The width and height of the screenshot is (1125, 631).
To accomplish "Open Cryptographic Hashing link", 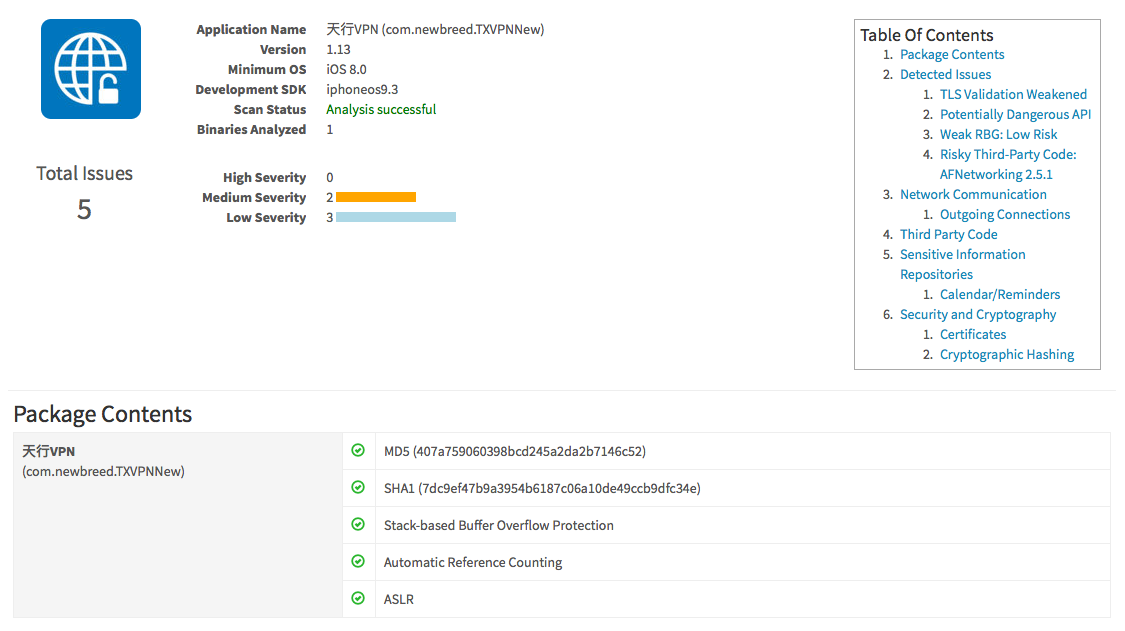I will point(1007,355).
